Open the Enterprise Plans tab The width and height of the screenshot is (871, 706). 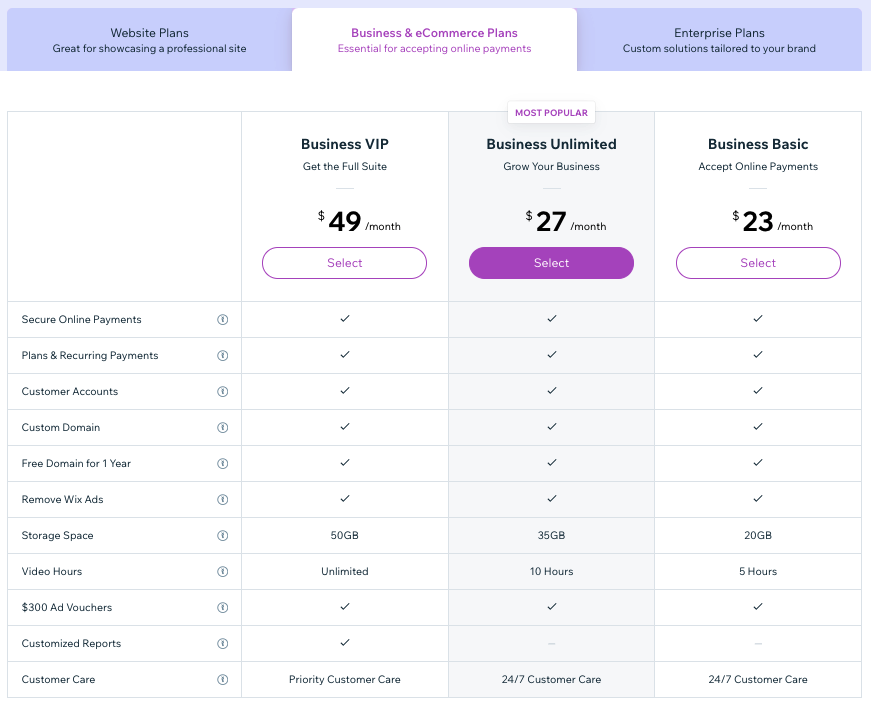pyautogui.click(x=719, y=40)
